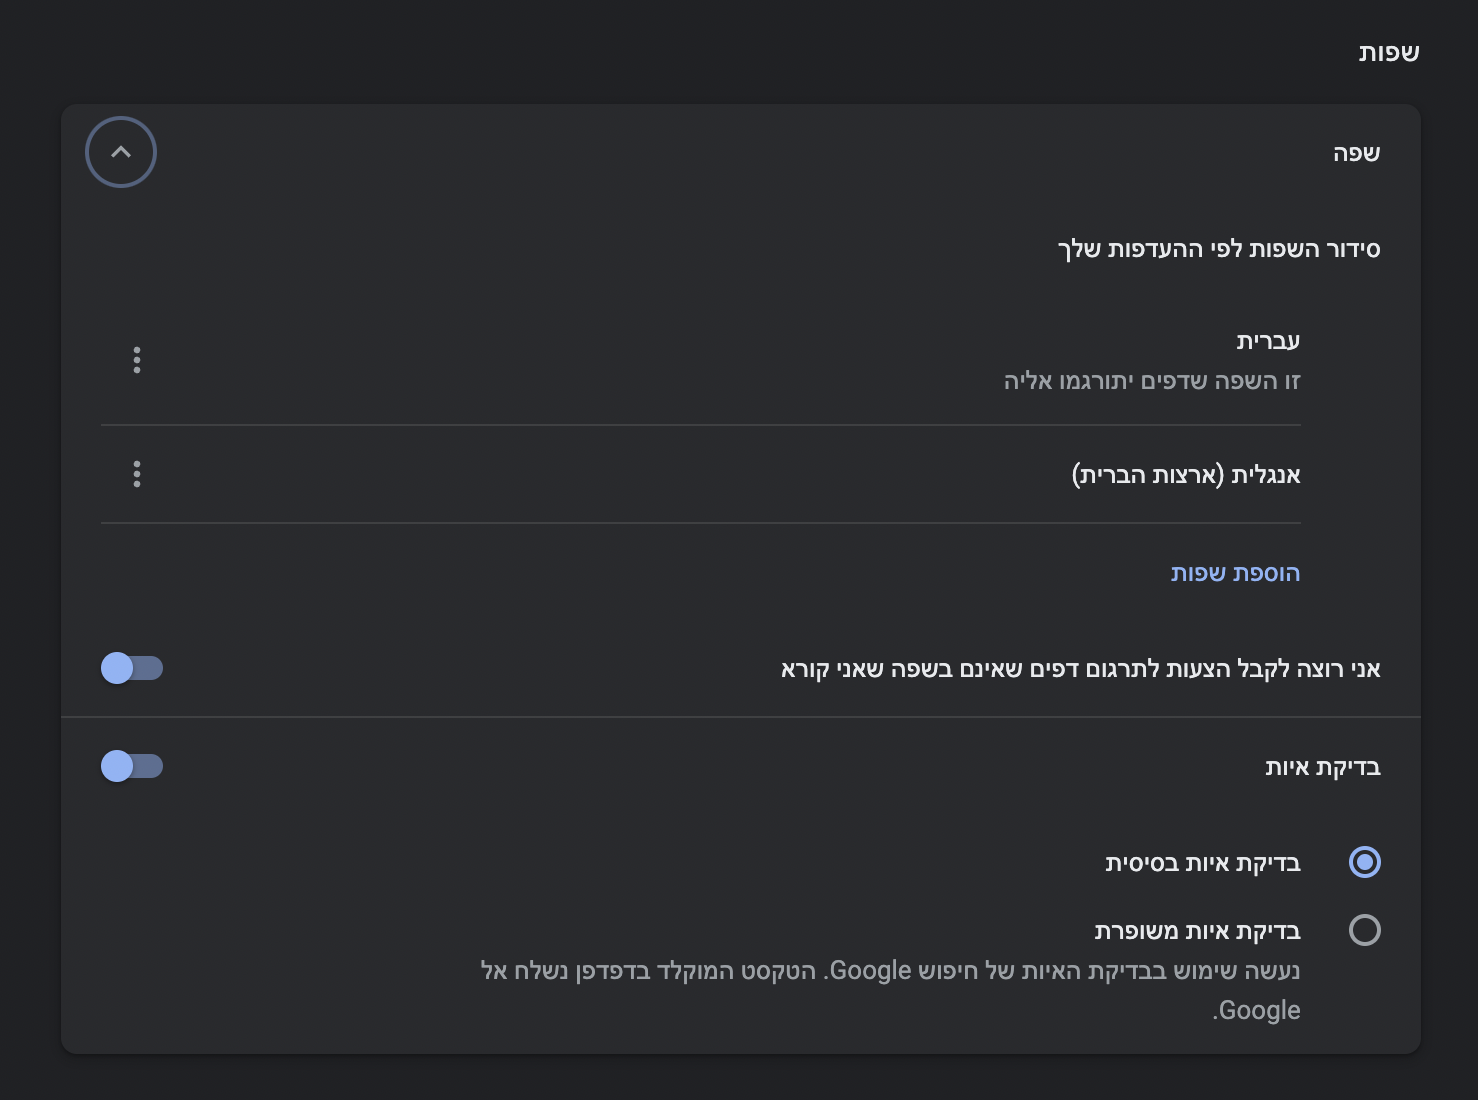Click the אנגלית (ארצות הברית) language name

(1186, 474)
